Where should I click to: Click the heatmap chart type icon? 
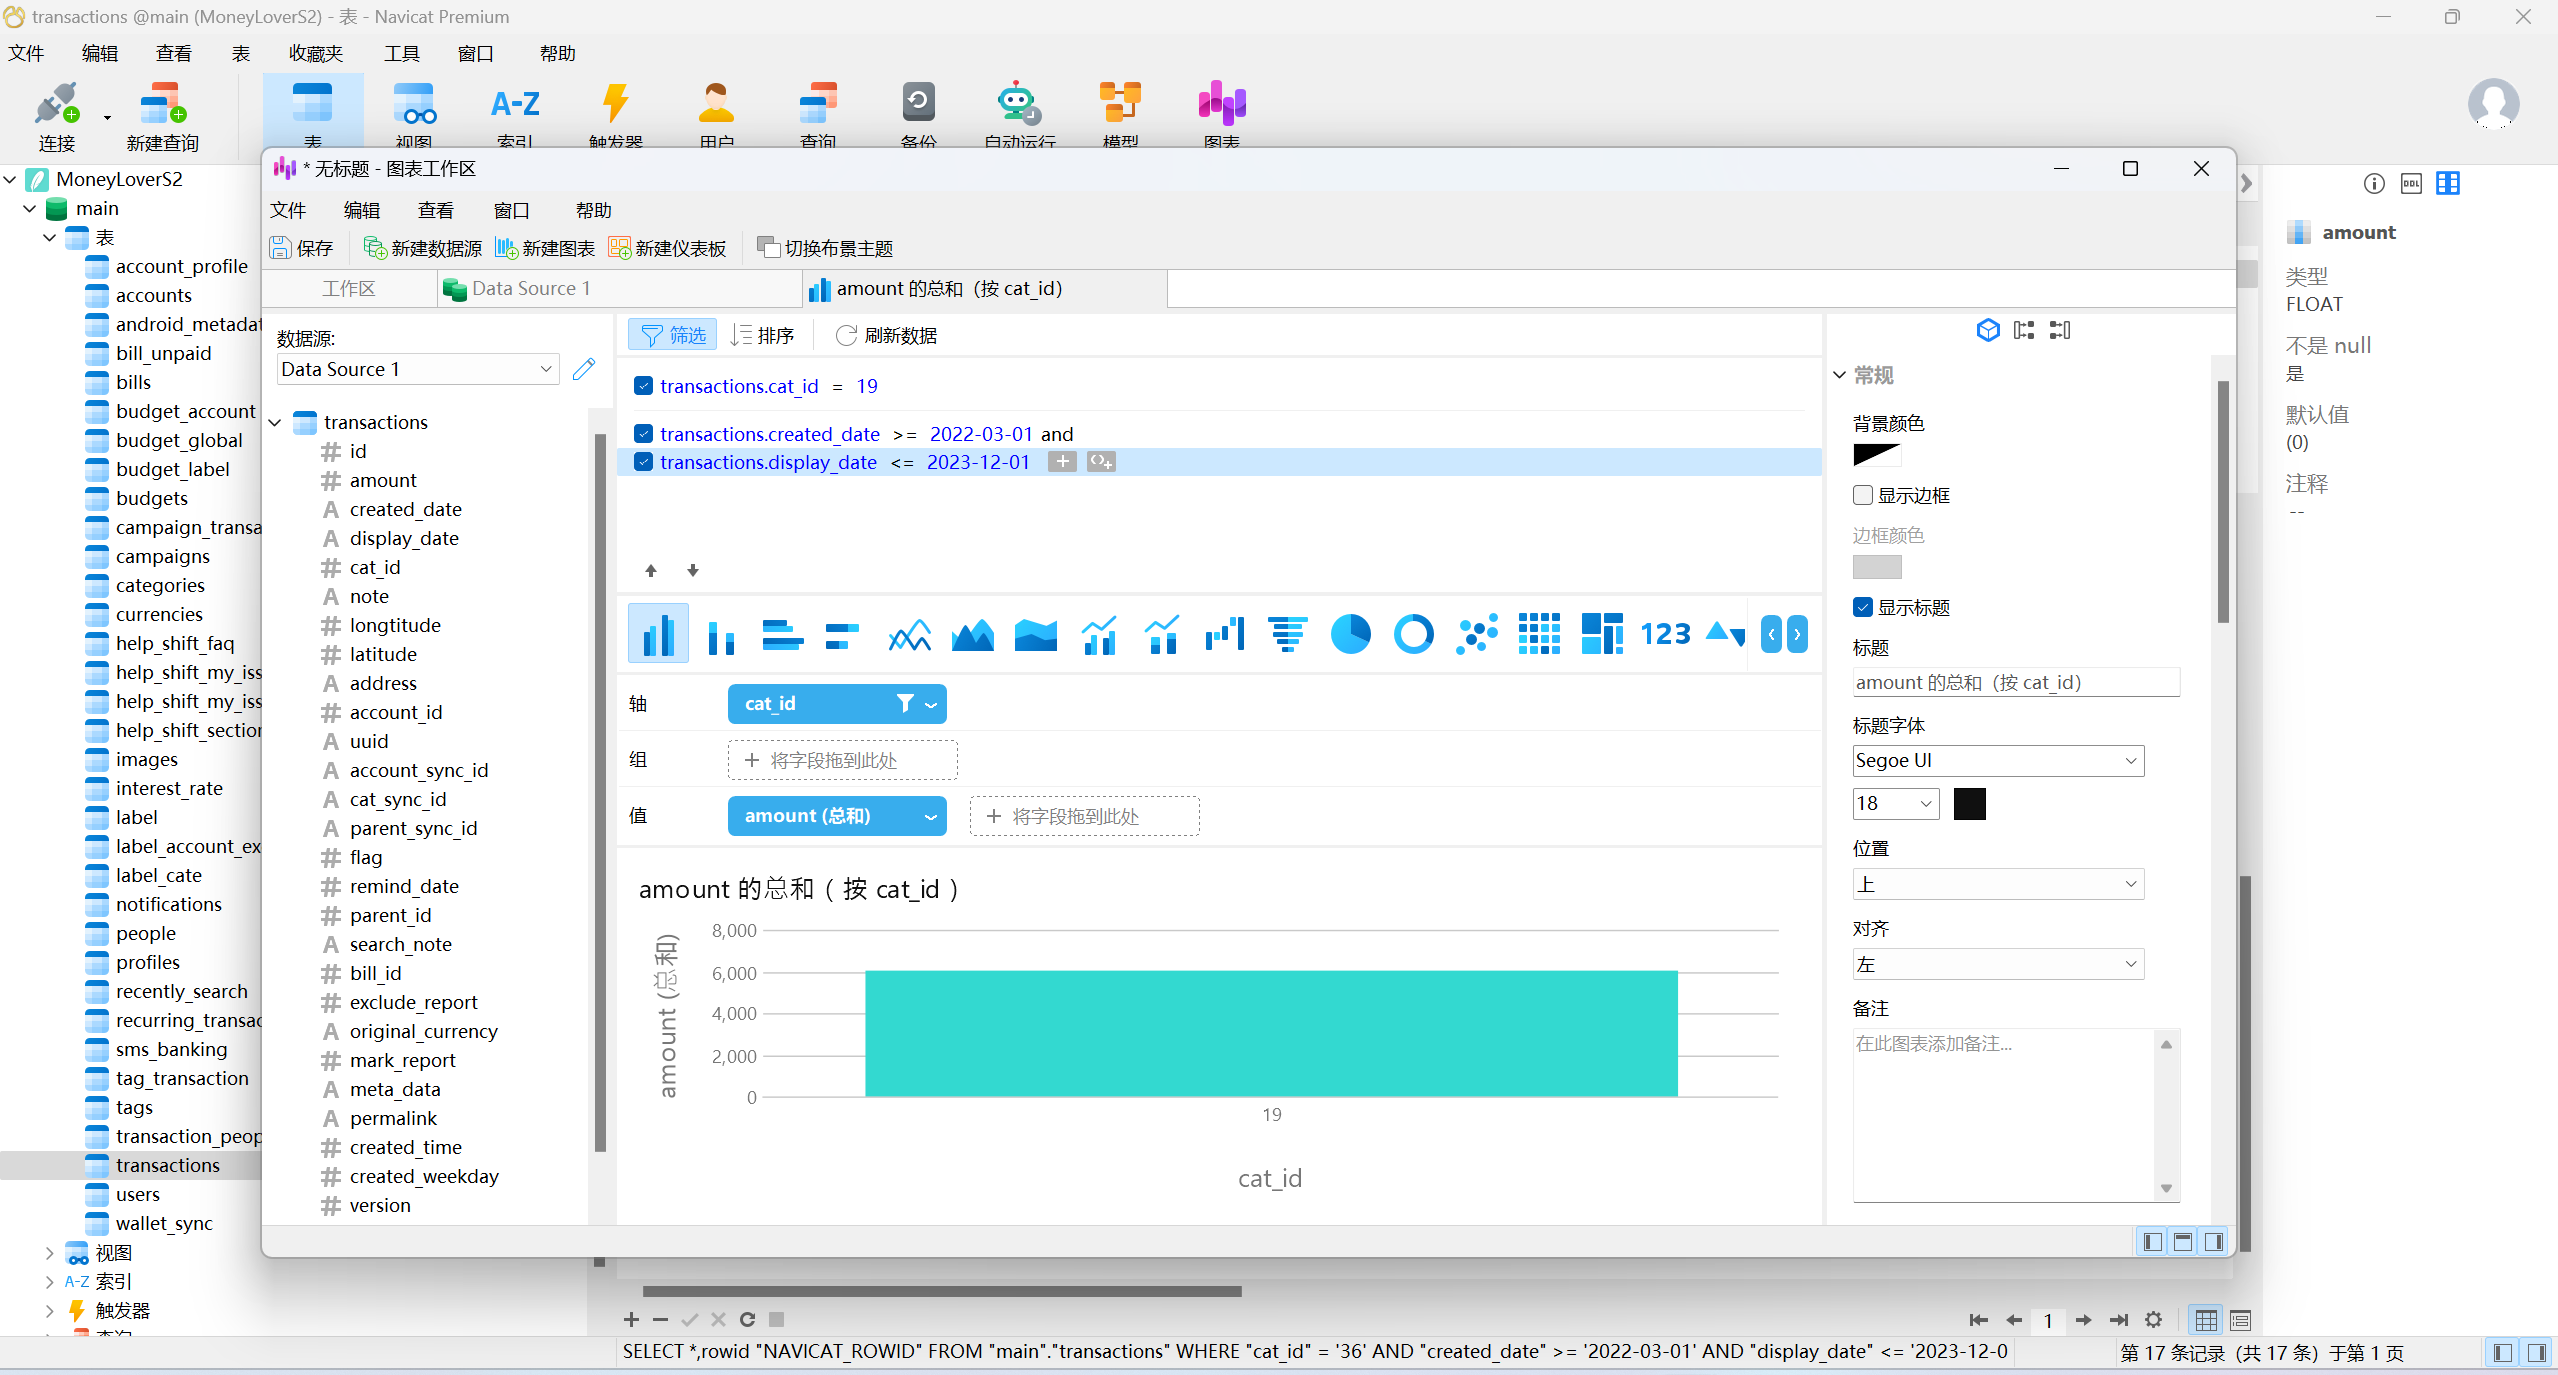click(1539, 634)
